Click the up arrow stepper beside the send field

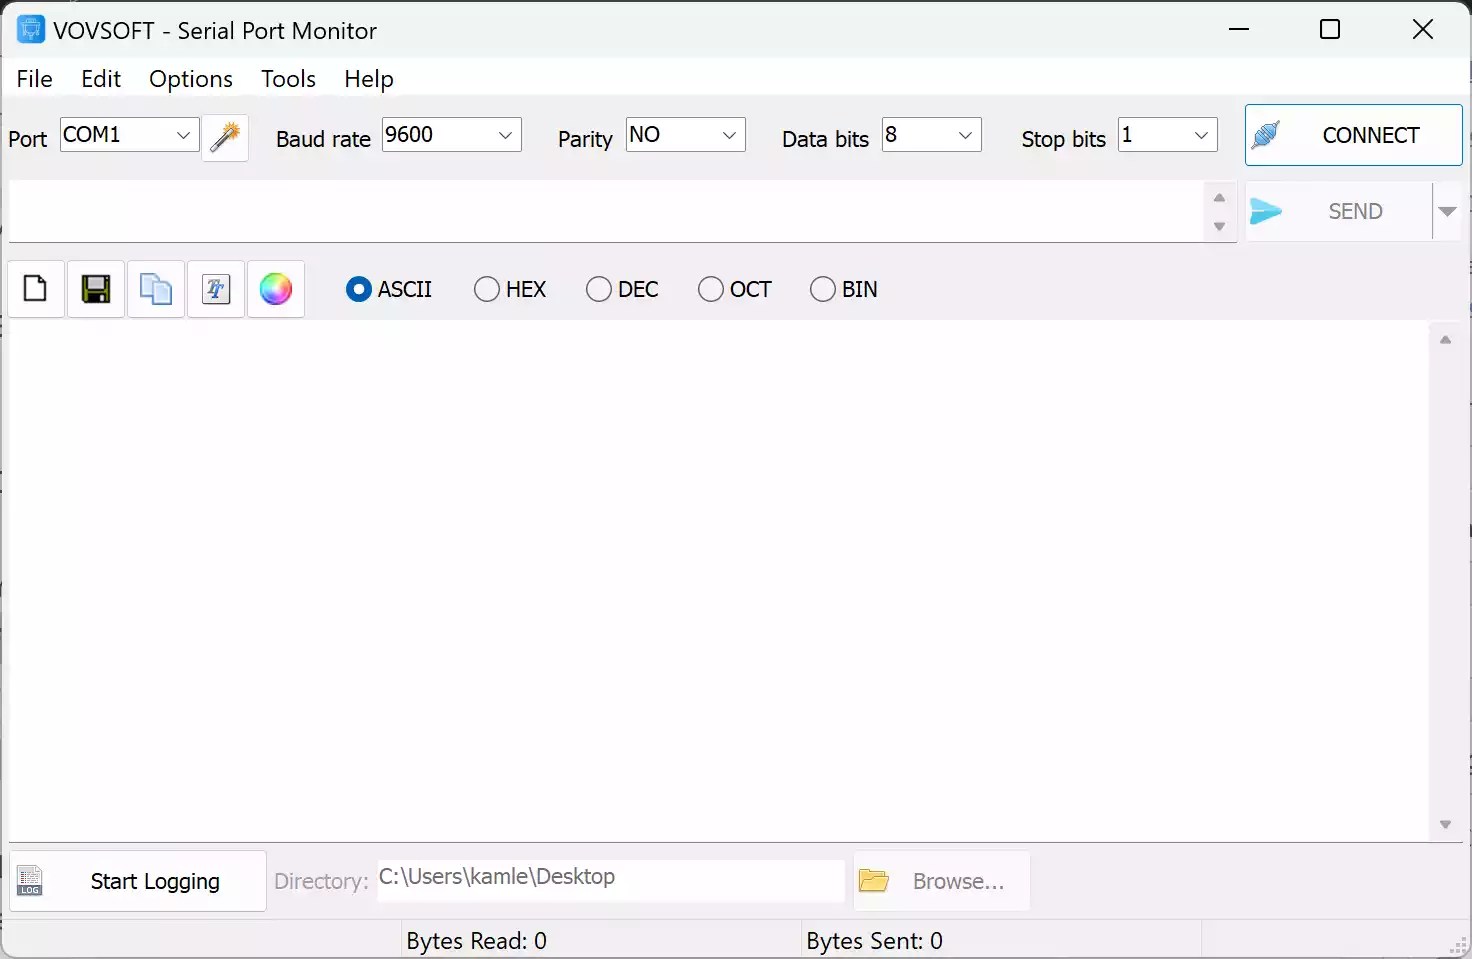[x=1219, y=198]
